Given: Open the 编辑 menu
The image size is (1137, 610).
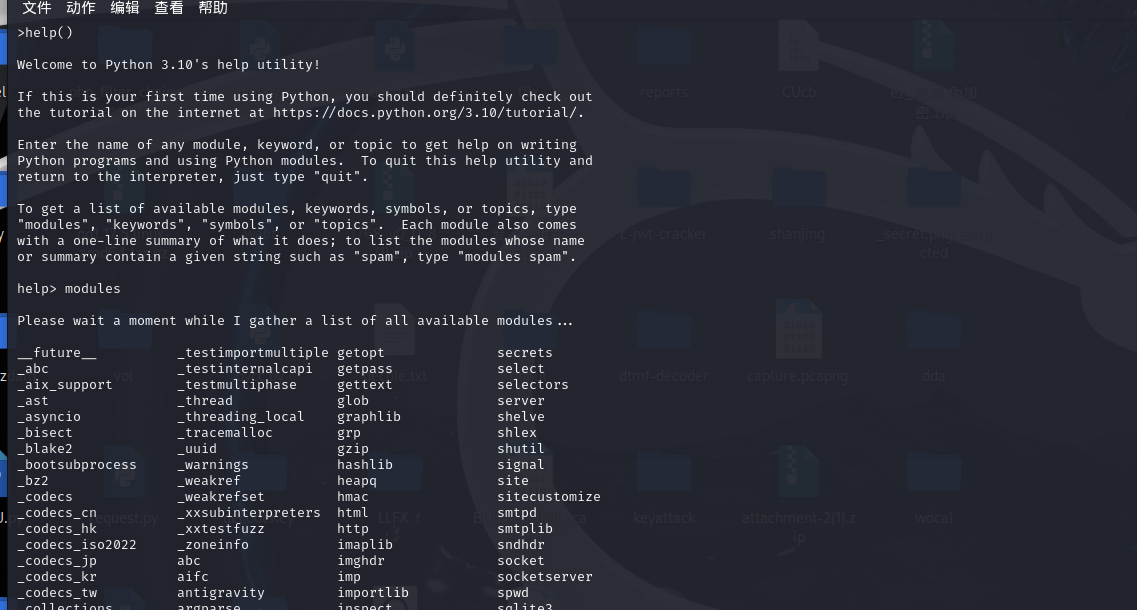Looking at the screenshot, I should point(125,8).
